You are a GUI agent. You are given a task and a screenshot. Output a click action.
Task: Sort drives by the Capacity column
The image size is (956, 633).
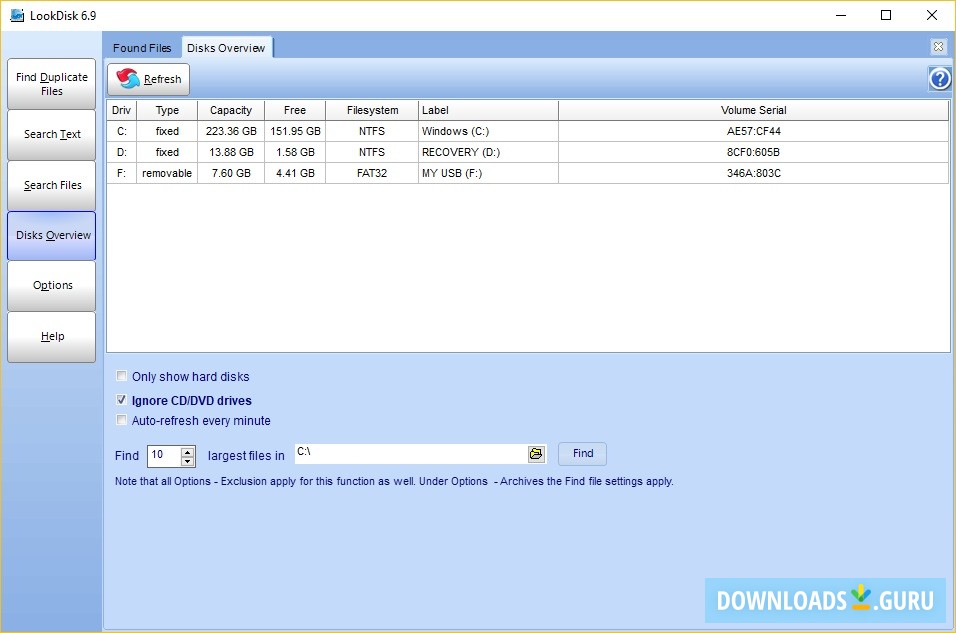[x=231, y=110]
